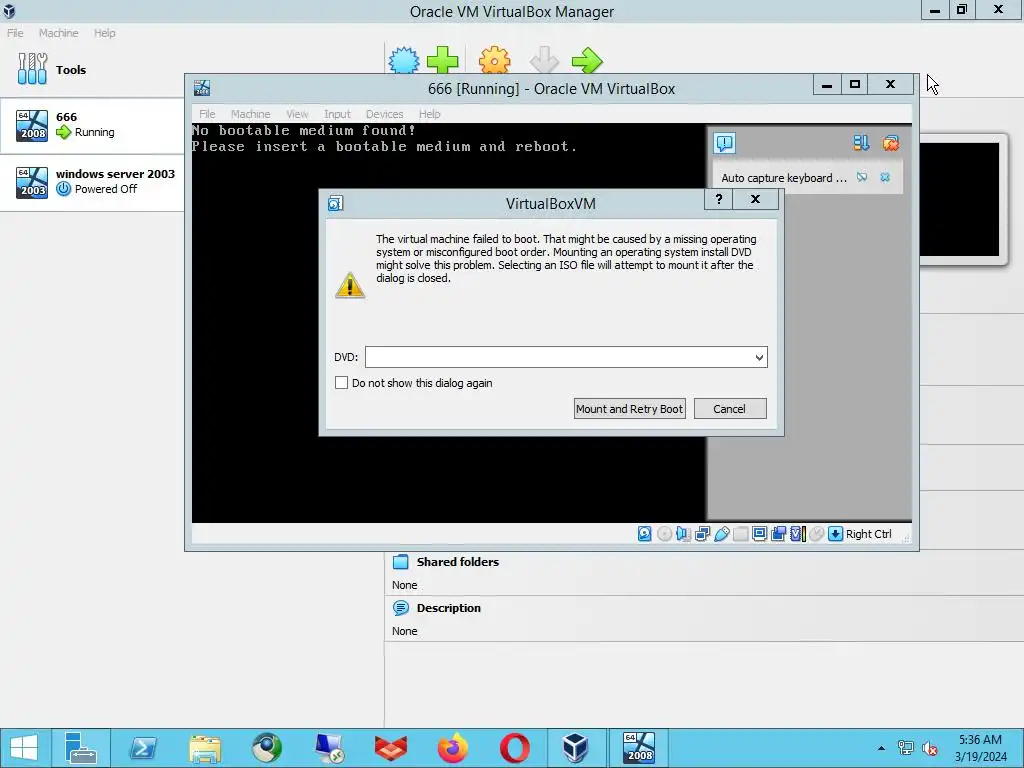This screenshot has height=768, width=1024.
Task: Click the network status icon in VM statusbar
Action: click(703, 534)
